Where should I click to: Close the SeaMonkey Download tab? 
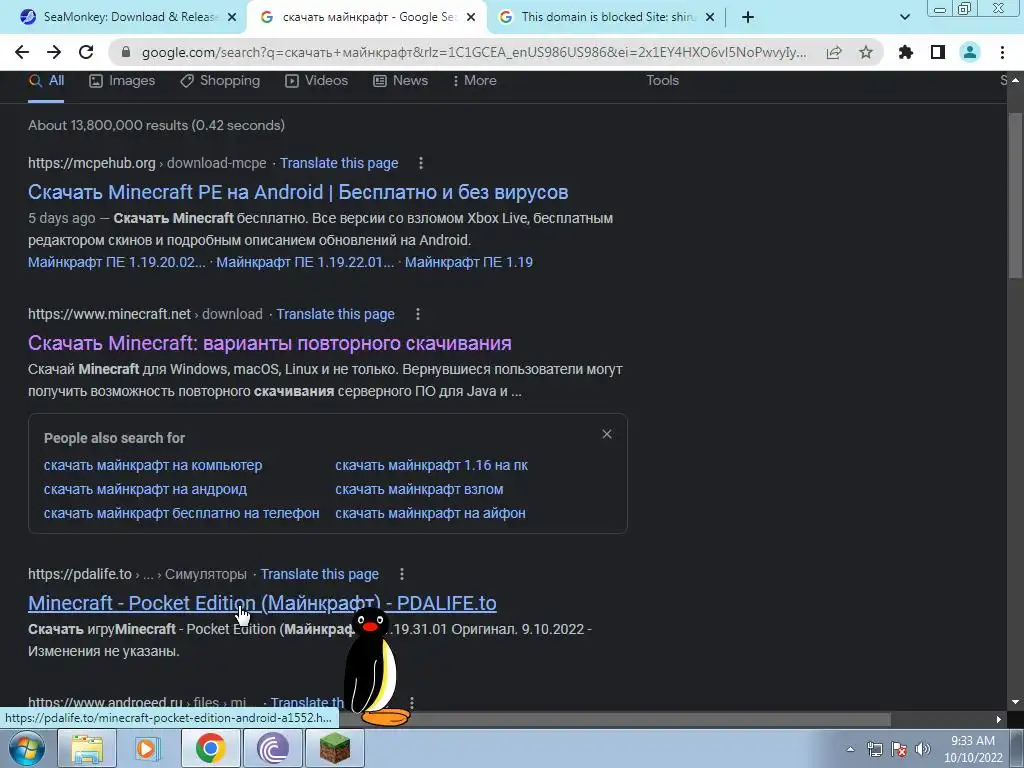232,17
